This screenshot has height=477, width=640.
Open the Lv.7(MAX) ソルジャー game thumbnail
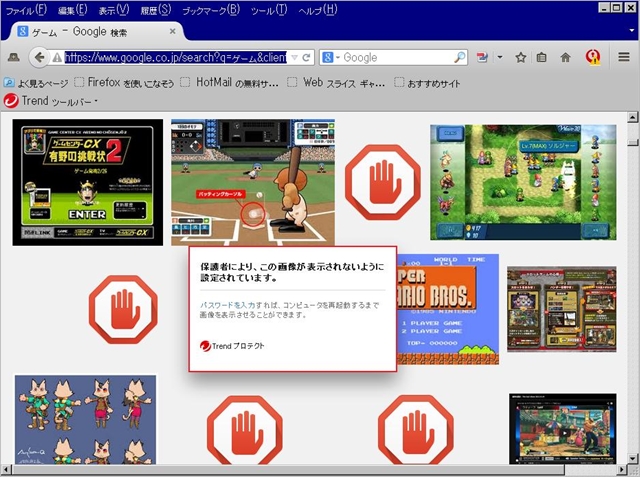[x=523, y=182]
